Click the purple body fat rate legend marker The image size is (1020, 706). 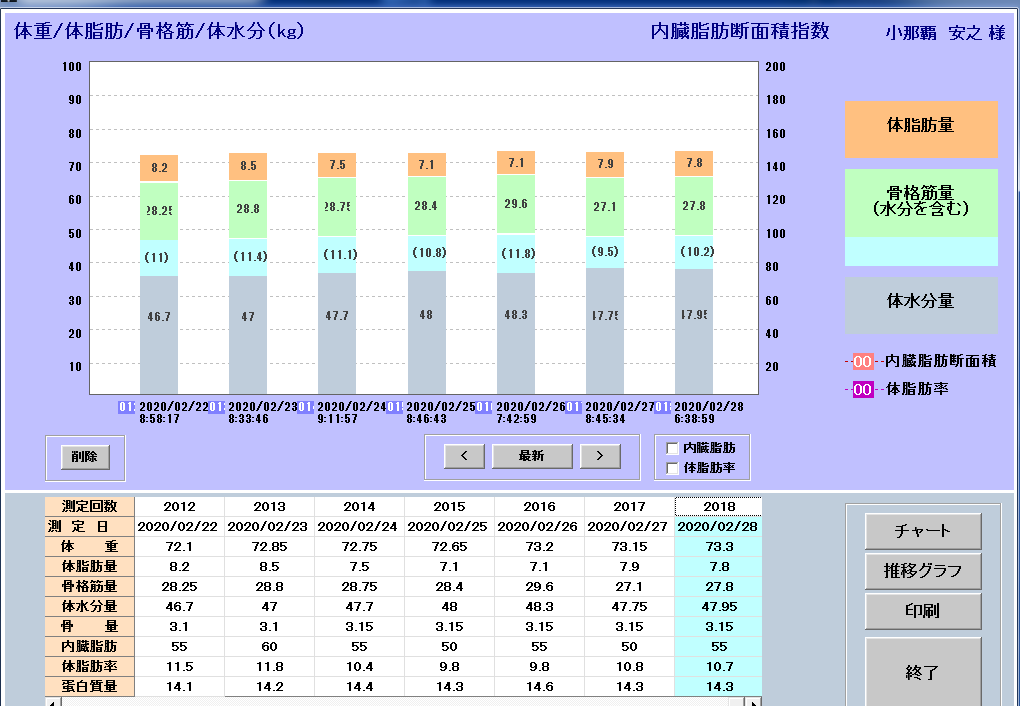(x=863, y=389)
